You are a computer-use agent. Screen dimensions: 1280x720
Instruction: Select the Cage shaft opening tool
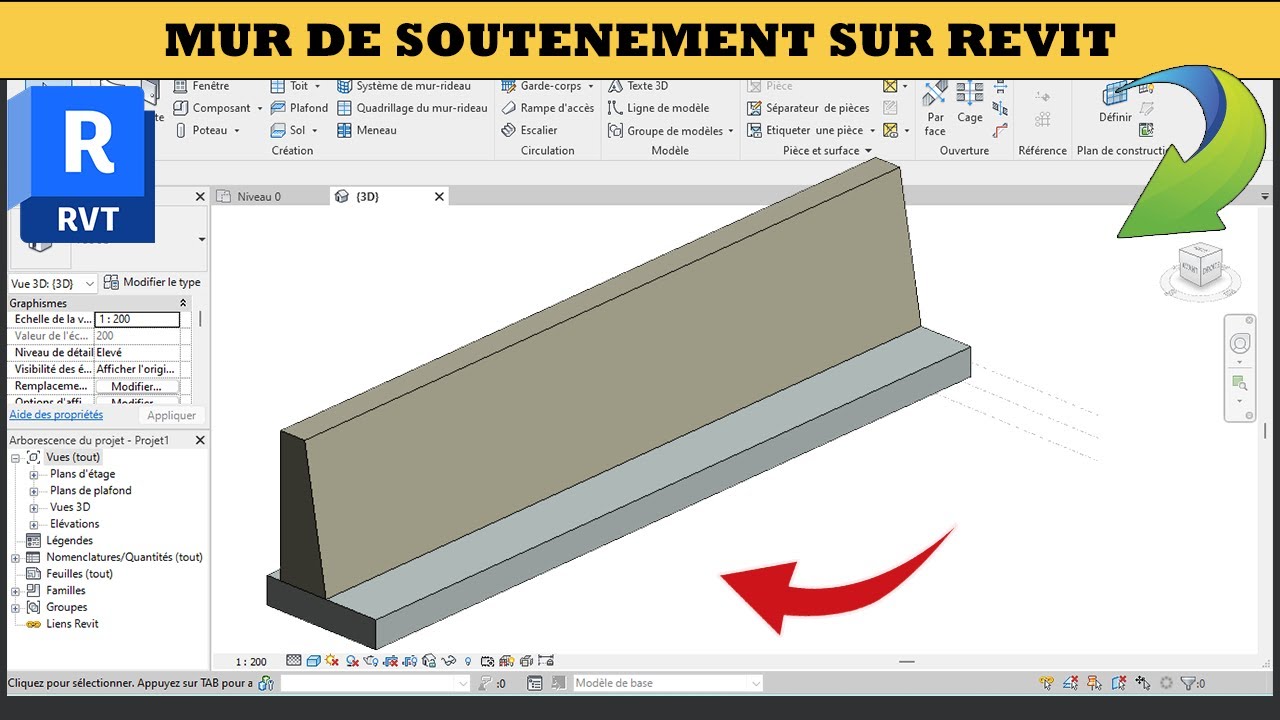pos(970,103)
